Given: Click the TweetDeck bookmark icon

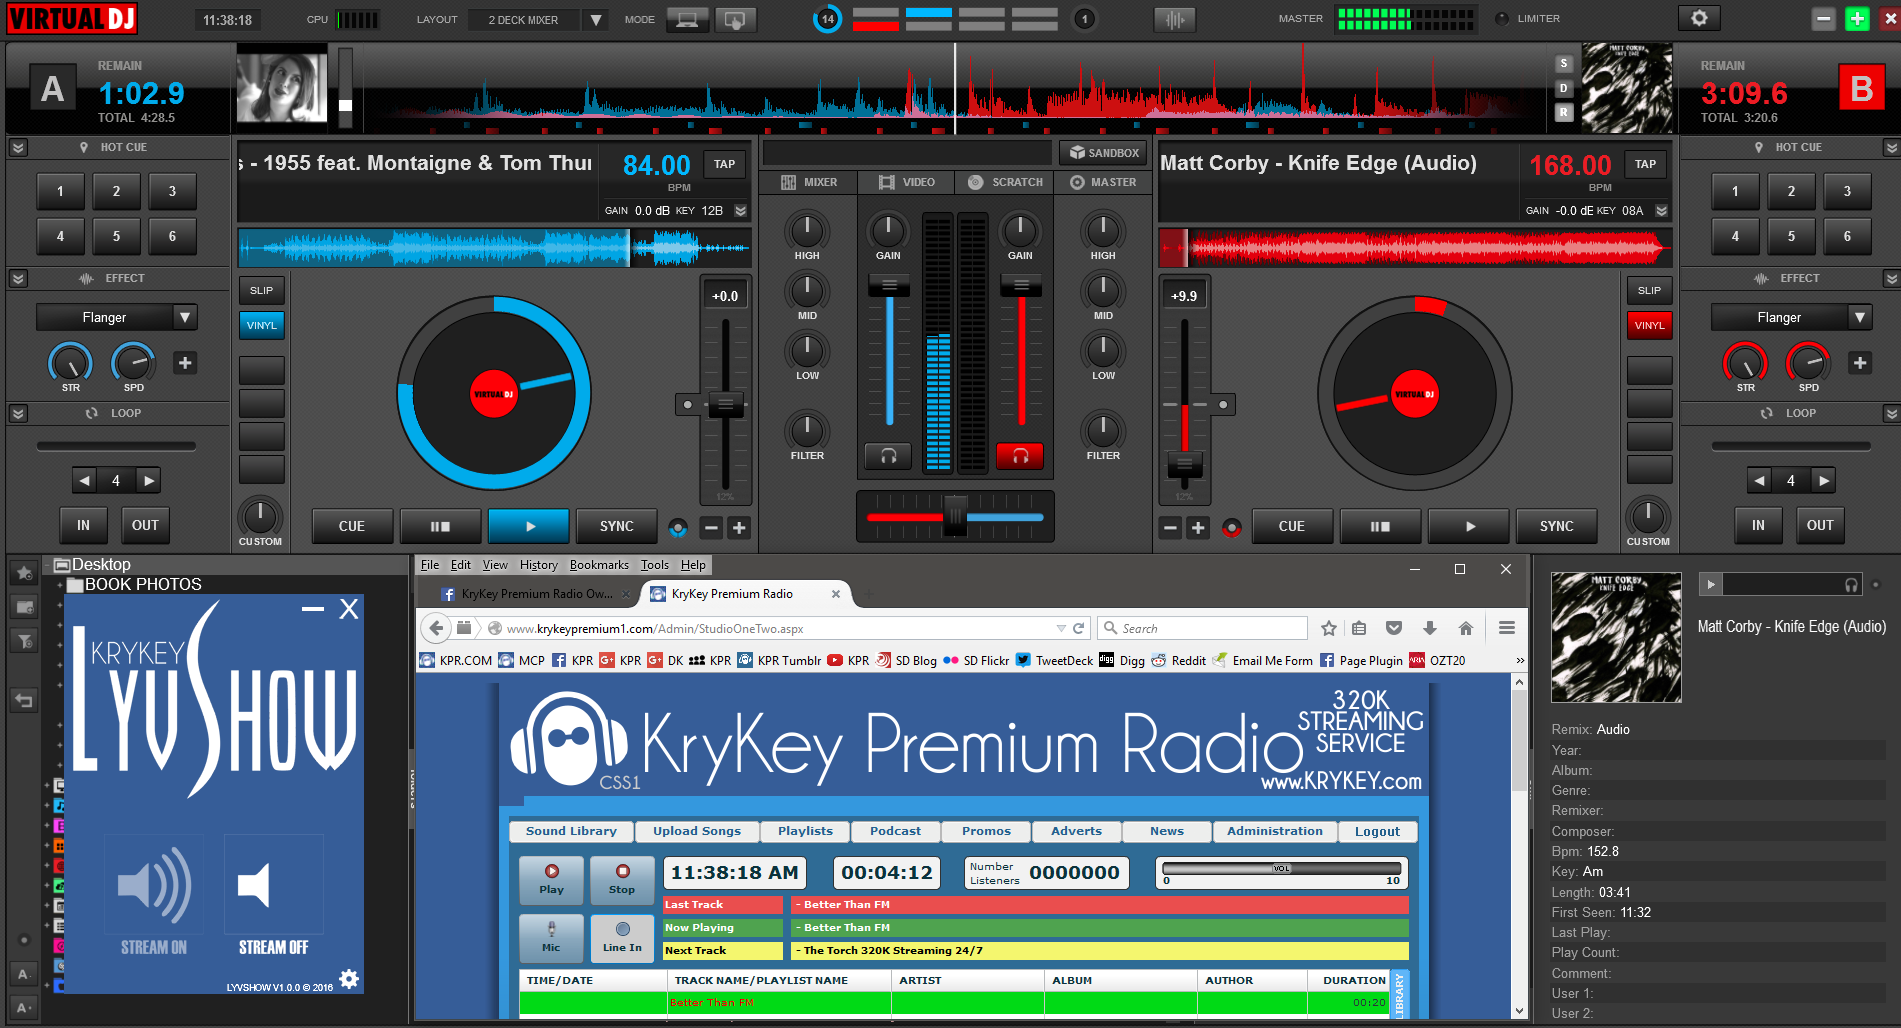Looking at the screenshot, I should click(x=1022, y=660).
